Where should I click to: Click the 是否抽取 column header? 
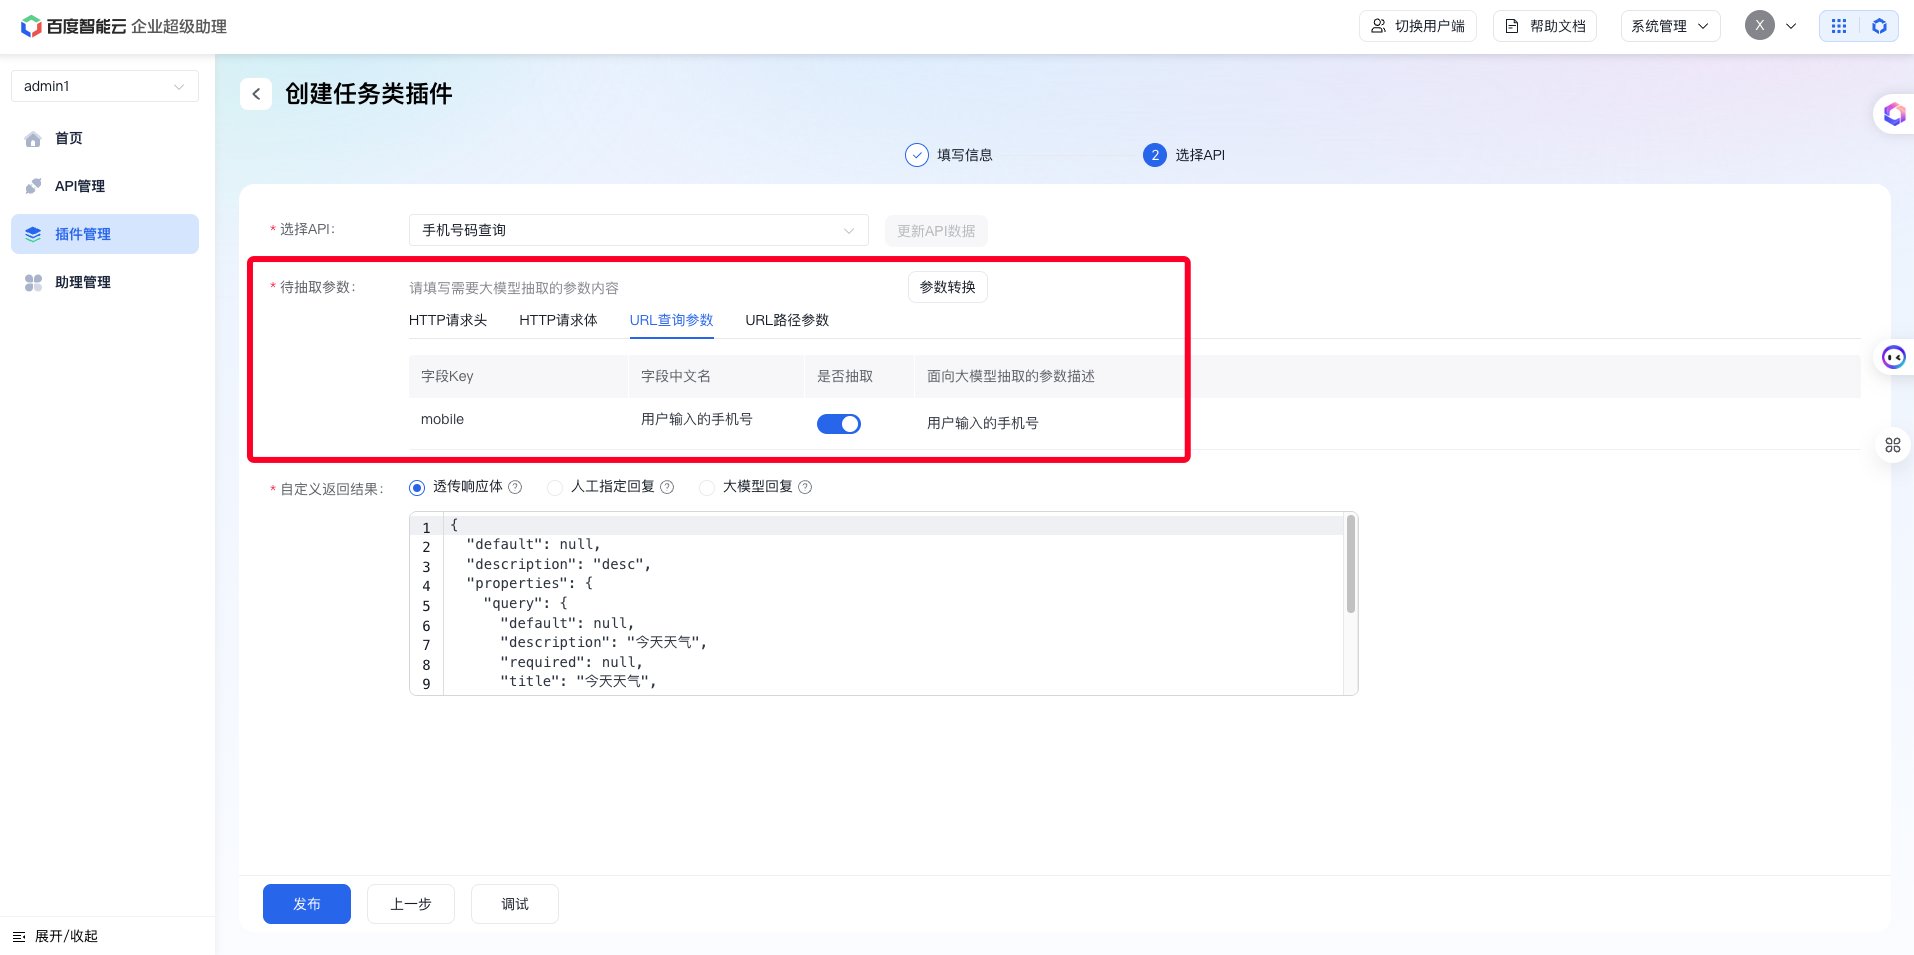(x=845, y=377)
